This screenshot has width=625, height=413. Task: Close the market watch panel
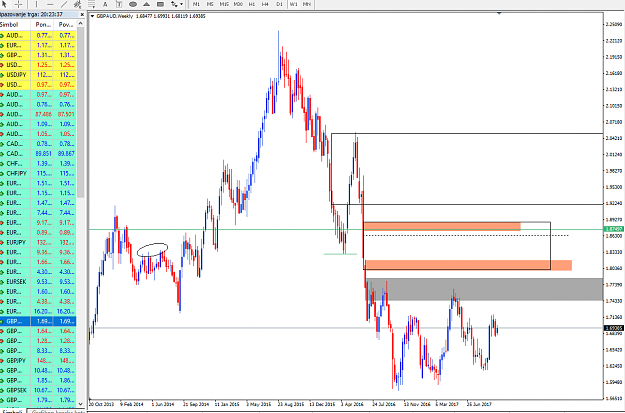pyautogui.click(x=82, y=14)
